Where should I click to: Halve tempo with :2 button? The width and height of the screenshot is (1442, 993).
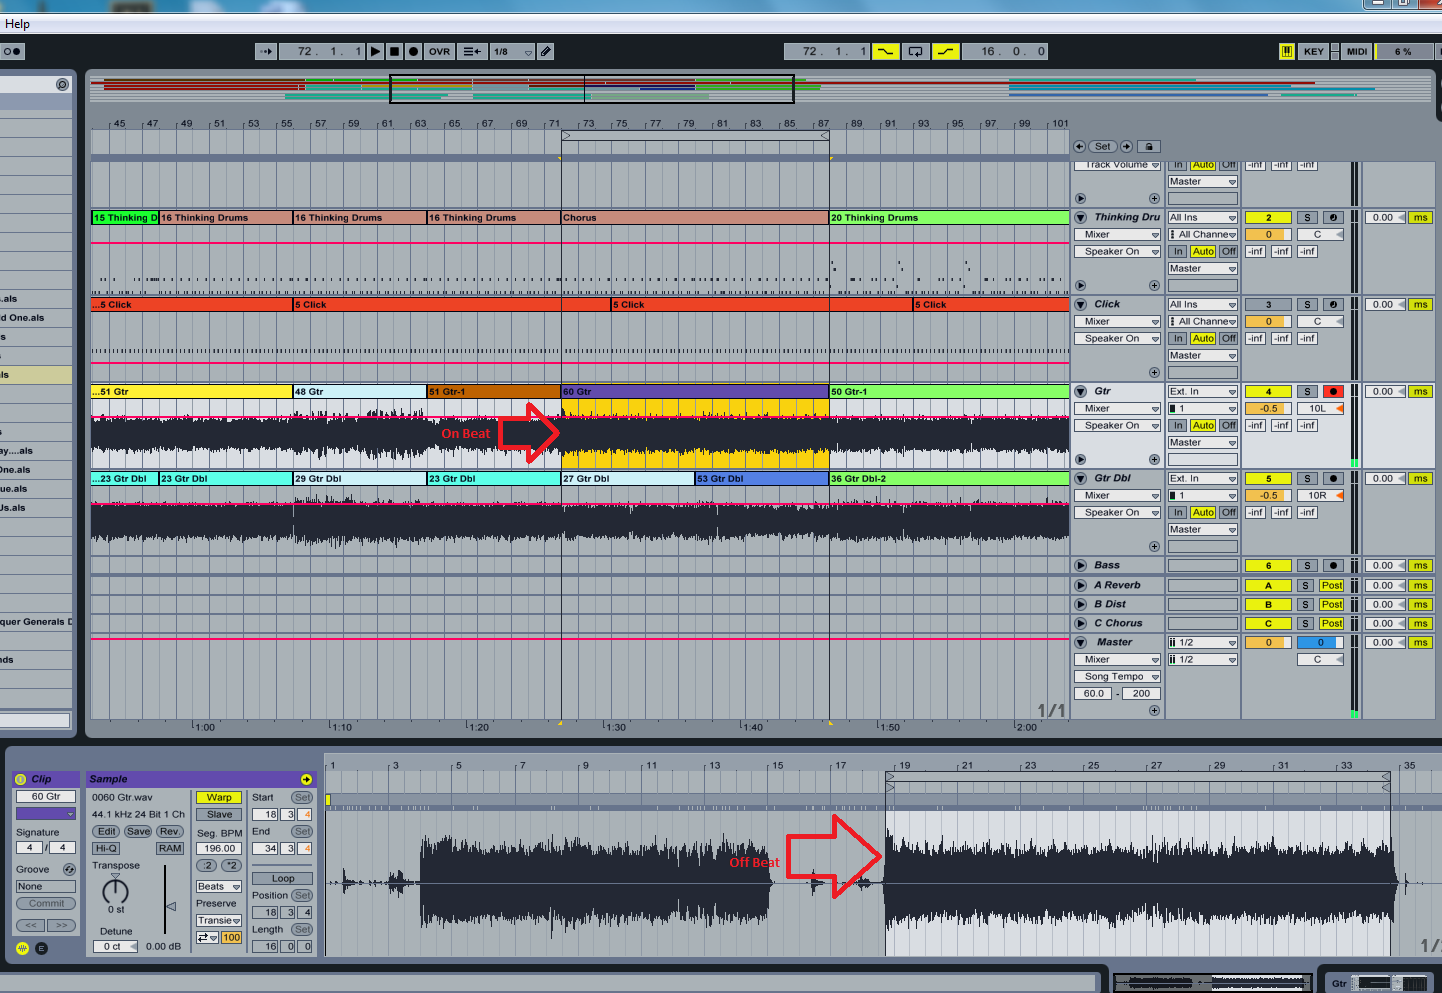click(207, 865)
